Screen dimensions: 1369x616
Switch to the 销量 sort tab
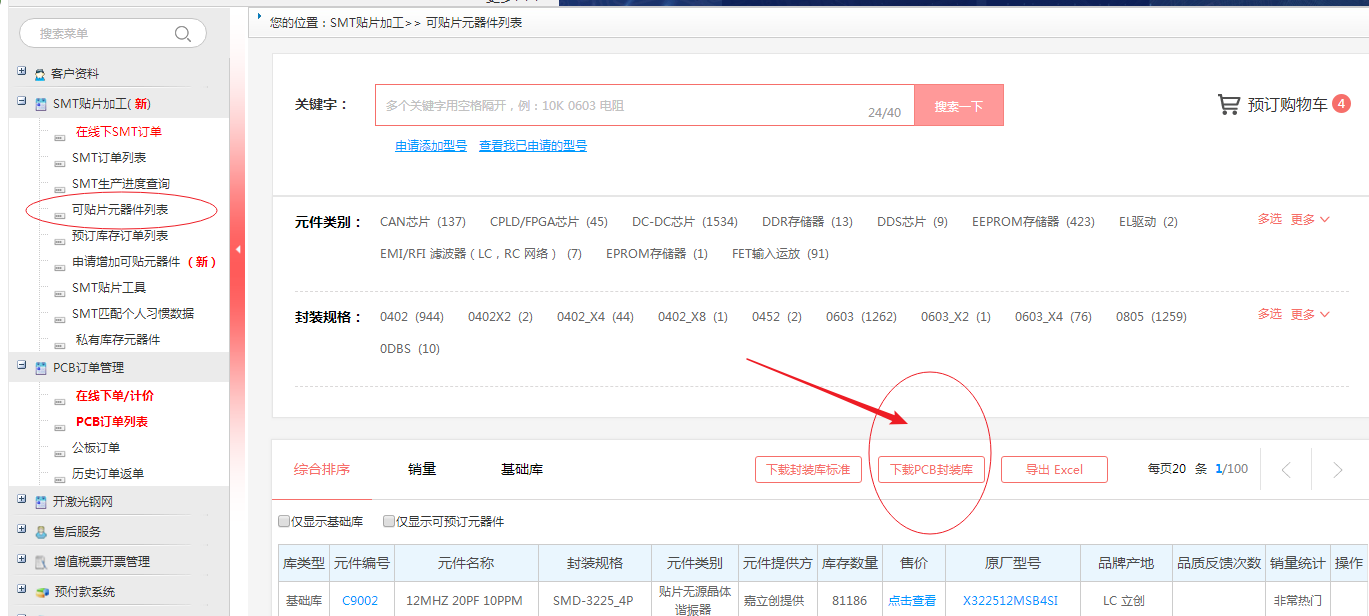click(x=422, y=469)
